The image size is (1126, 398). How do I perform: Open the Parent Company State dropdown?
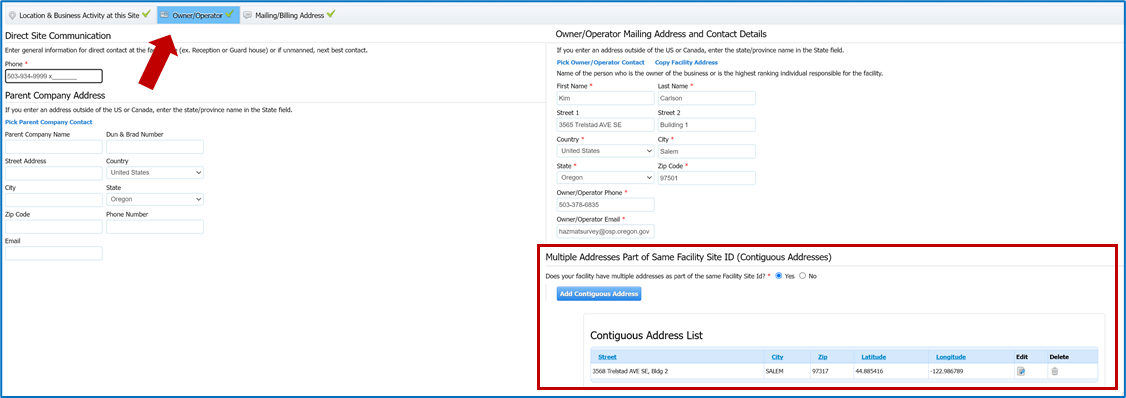point(154,200)
